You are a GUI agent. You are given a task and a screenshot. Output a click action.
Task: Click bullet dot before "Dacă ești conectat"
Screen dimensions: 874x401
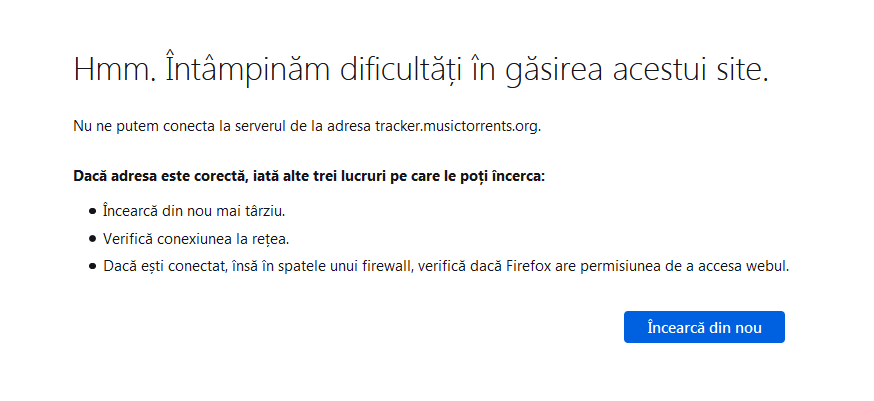[93, 267]
